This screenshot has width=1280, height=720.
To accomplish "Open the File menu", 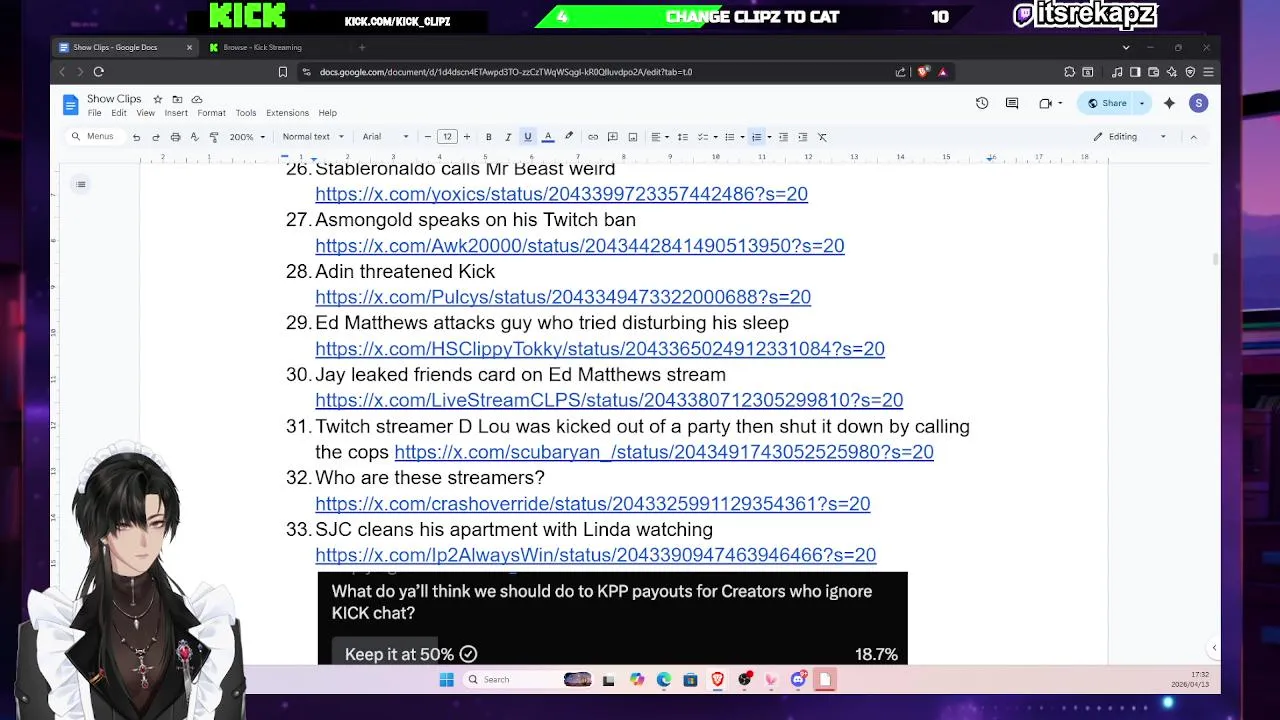I will point(94,113).
